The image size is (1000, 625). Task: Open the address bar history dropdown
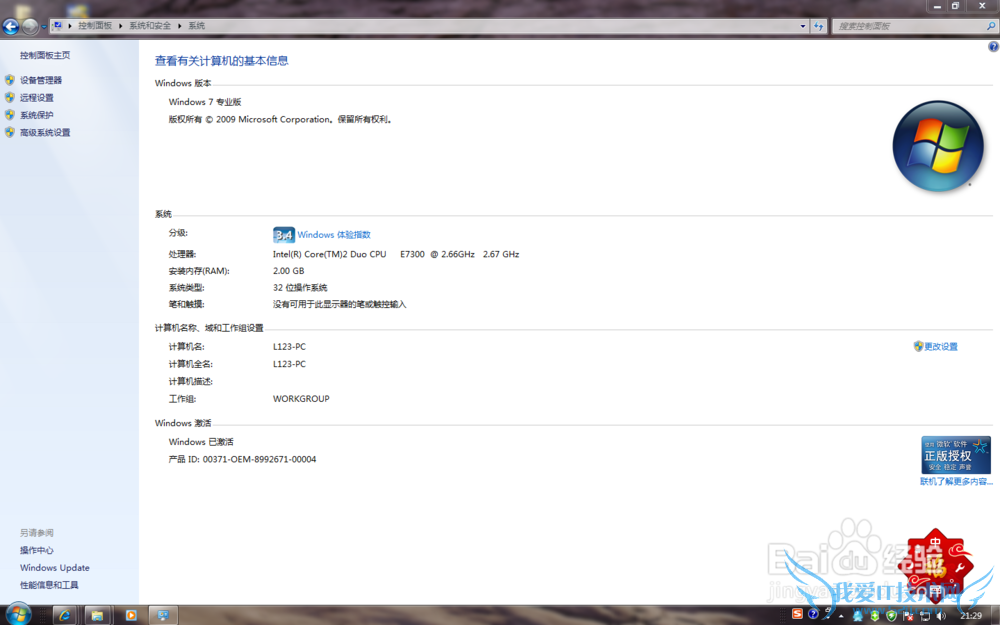(x=802, y=26)
